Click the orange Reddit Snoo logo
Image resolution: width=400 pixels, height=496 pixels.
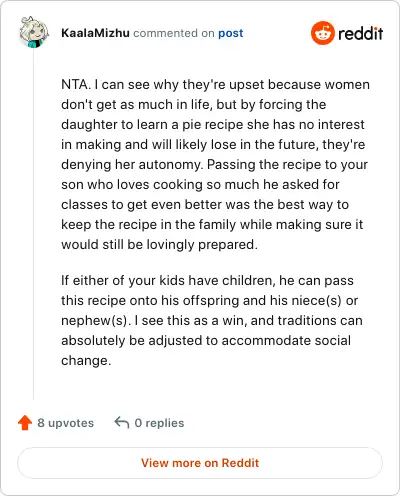(x=322, y=33)
